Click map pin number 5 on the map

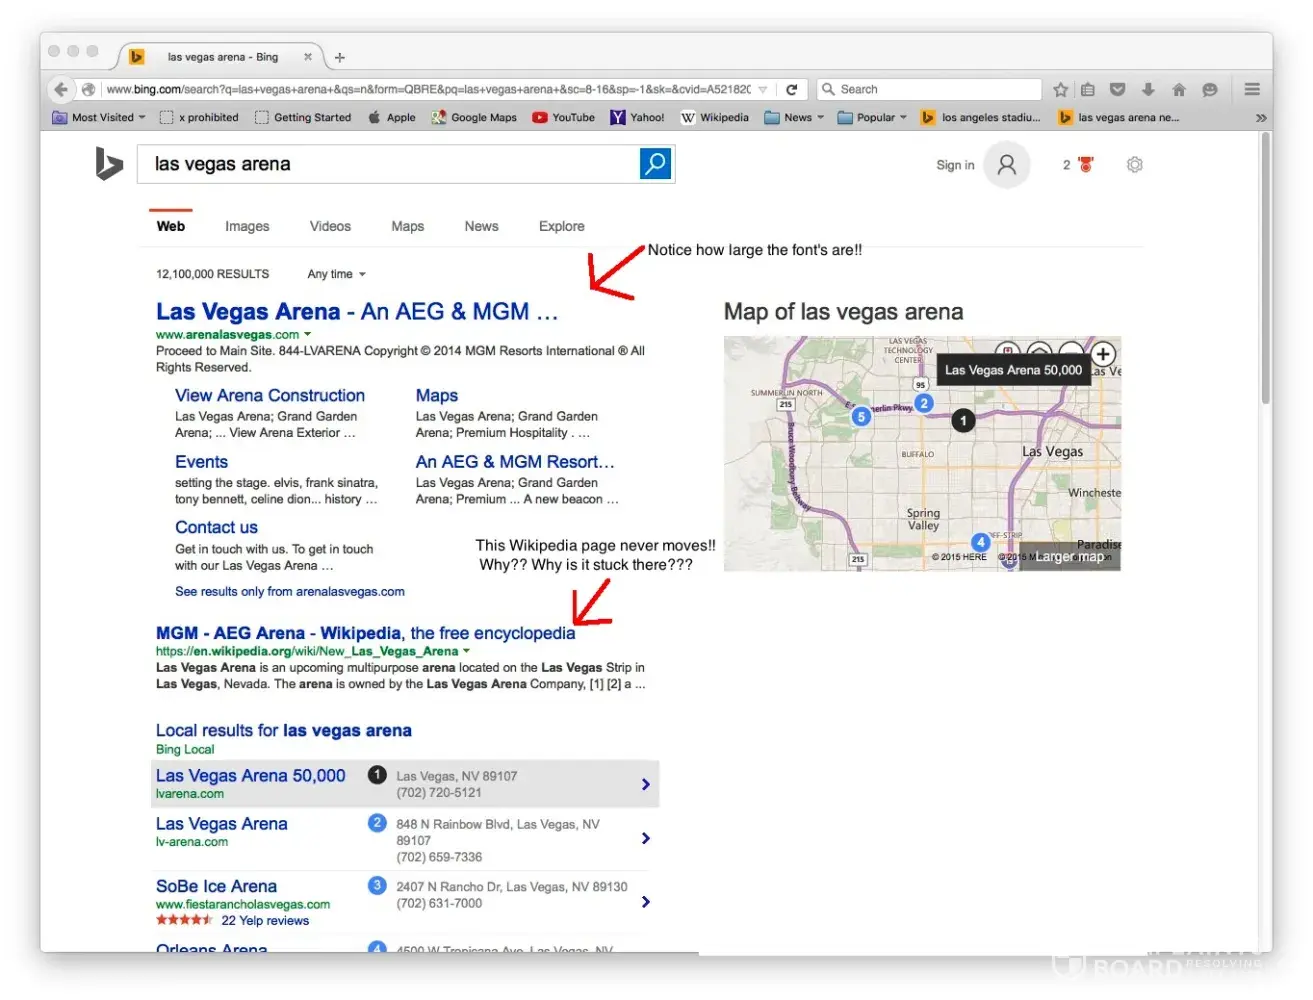(x=861, y=417)
